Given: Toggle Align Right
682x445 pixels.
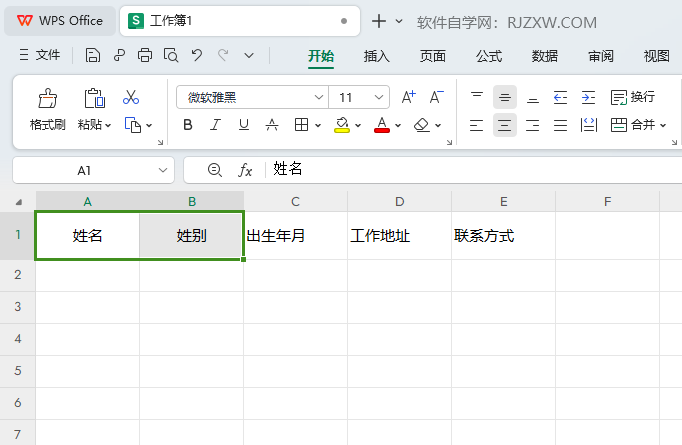Looking at the screenshot, I should (532, 125).
